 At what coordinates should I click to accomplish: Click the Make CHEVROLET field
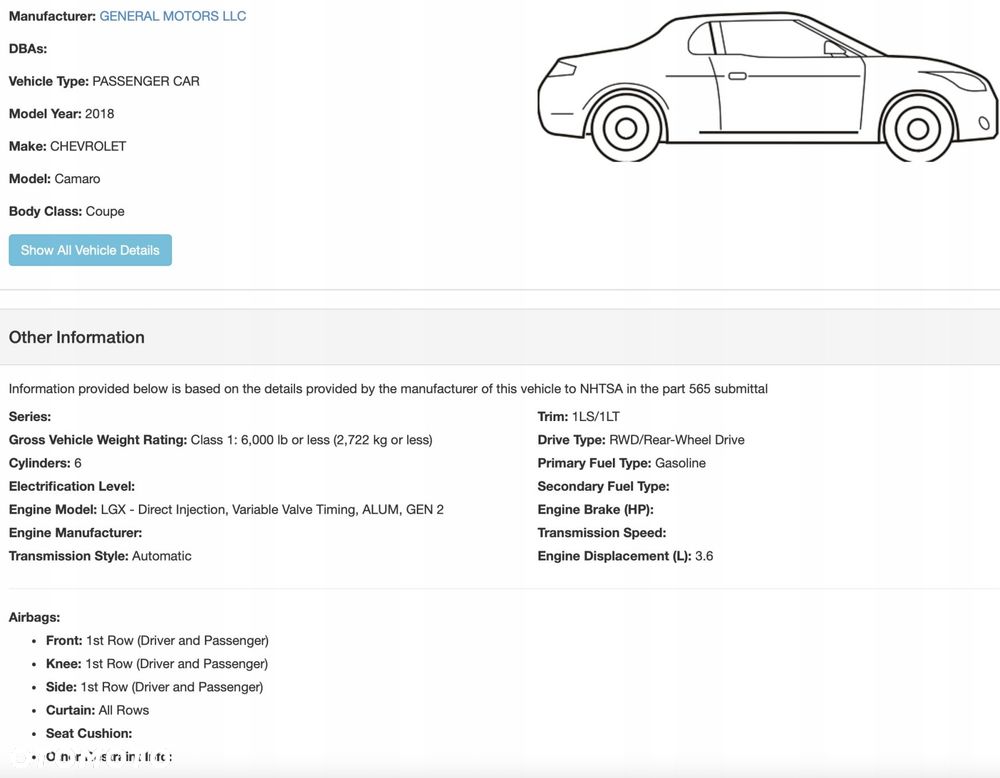pyautogui.click(x=68, y=146)
